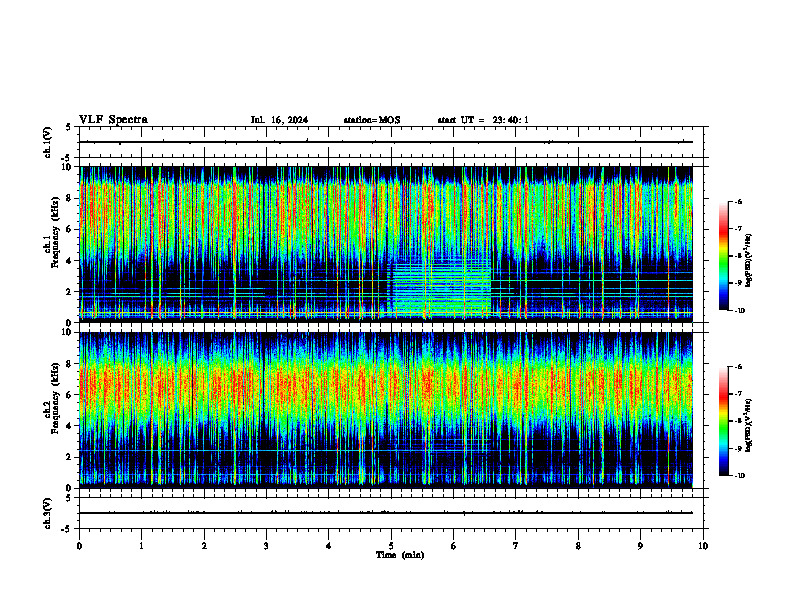Screen dimensions: 792x612
Task: Click the ch.1 spectrogram color bar
Action: pyautogui.click(x=723, y=256)
